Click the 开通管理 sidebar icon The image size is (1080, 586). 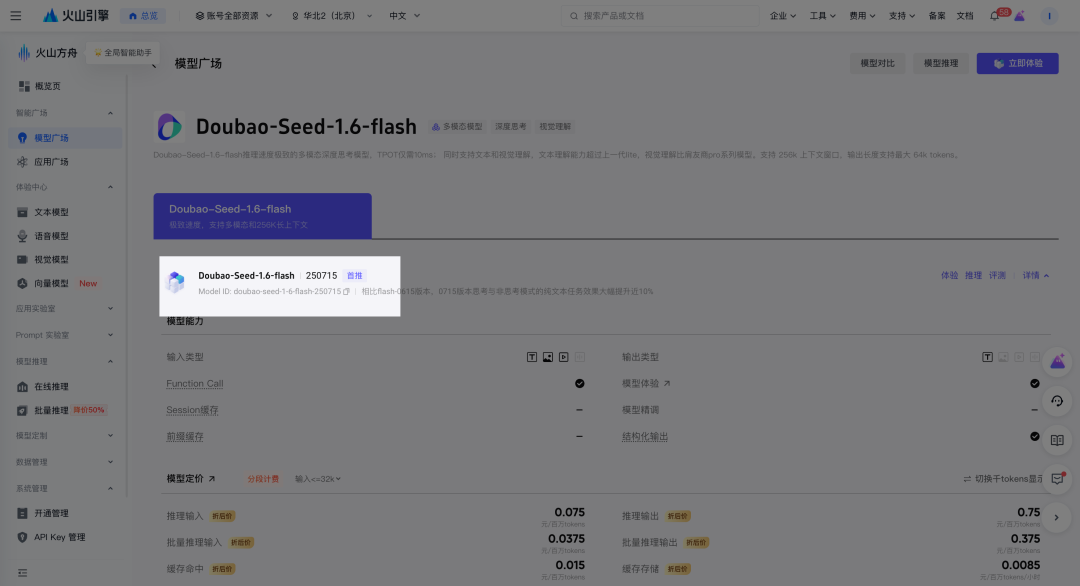(22, 514)
